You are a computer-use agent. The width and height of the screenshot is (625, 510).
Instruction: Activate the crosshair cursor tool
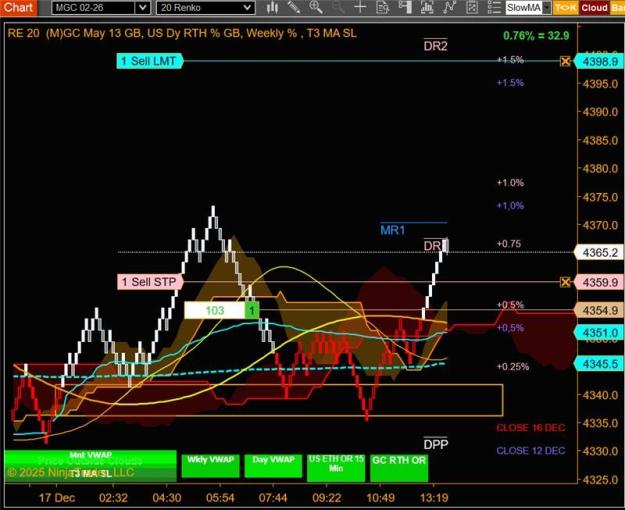[360, 7]
